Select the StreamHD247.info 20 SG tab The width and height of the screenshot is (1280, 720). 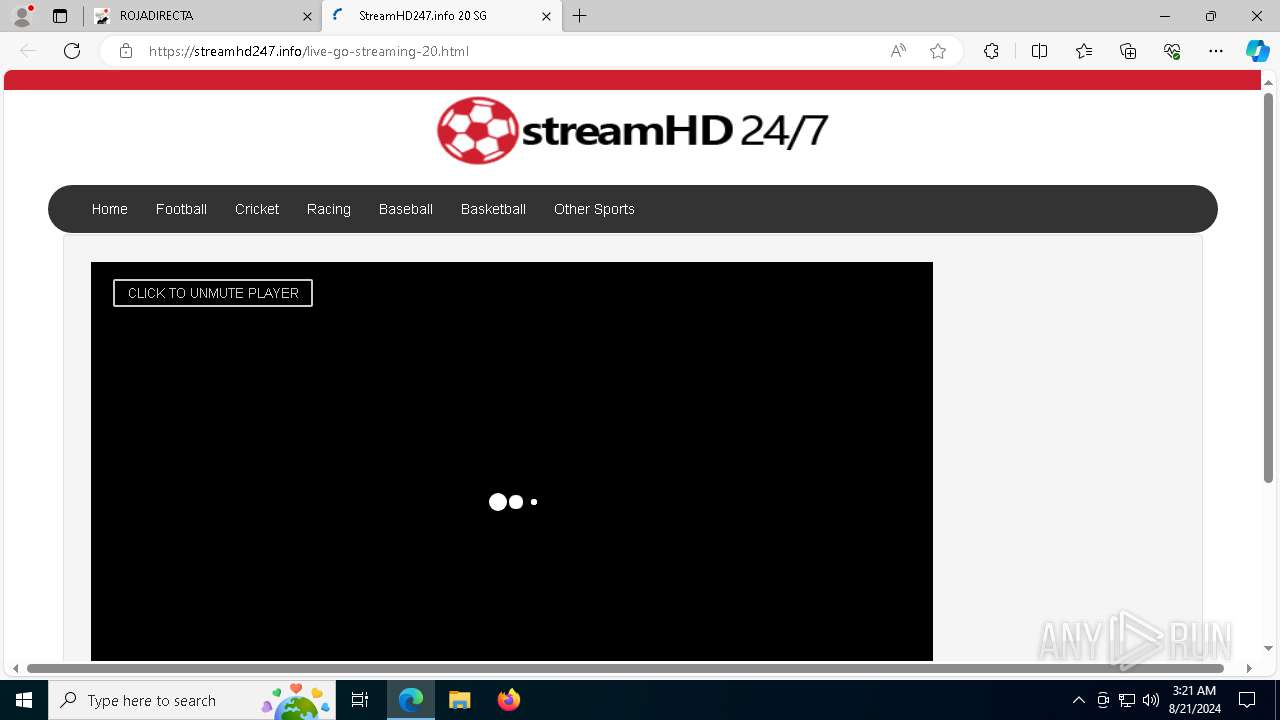[x=441, y=16]
